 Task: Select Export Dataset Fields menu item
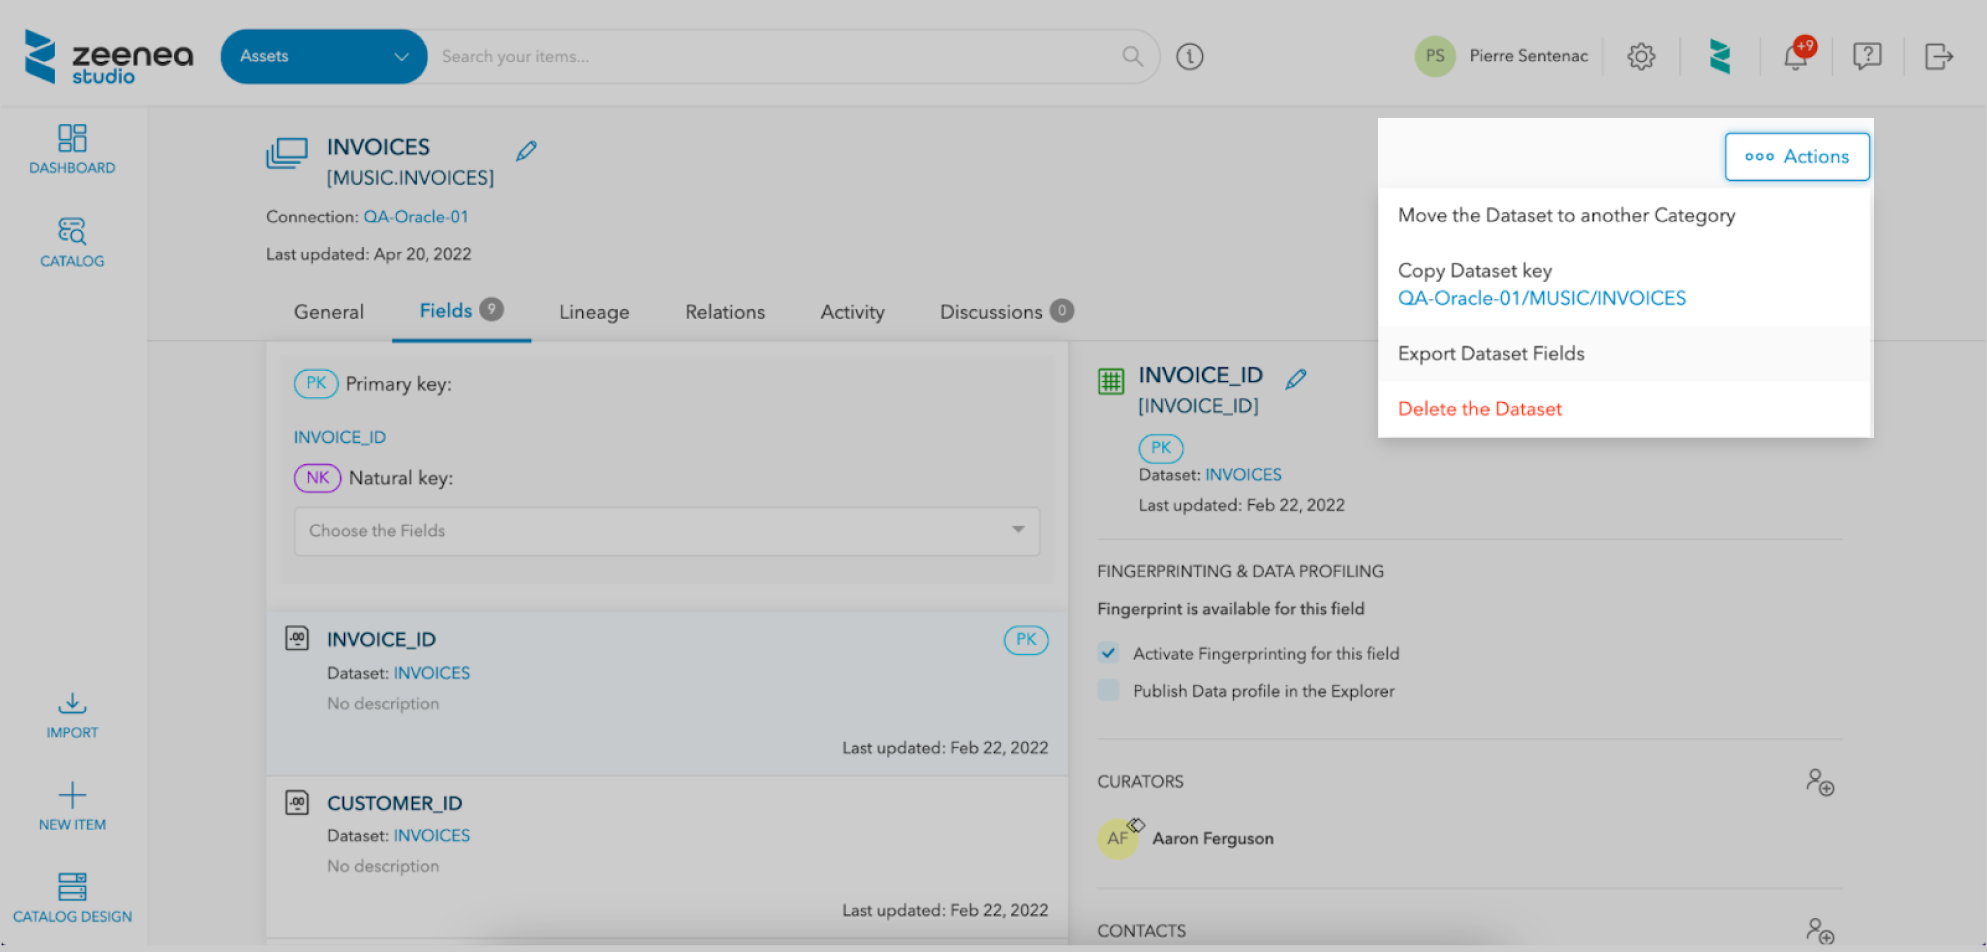click(x=1490, y=354)
